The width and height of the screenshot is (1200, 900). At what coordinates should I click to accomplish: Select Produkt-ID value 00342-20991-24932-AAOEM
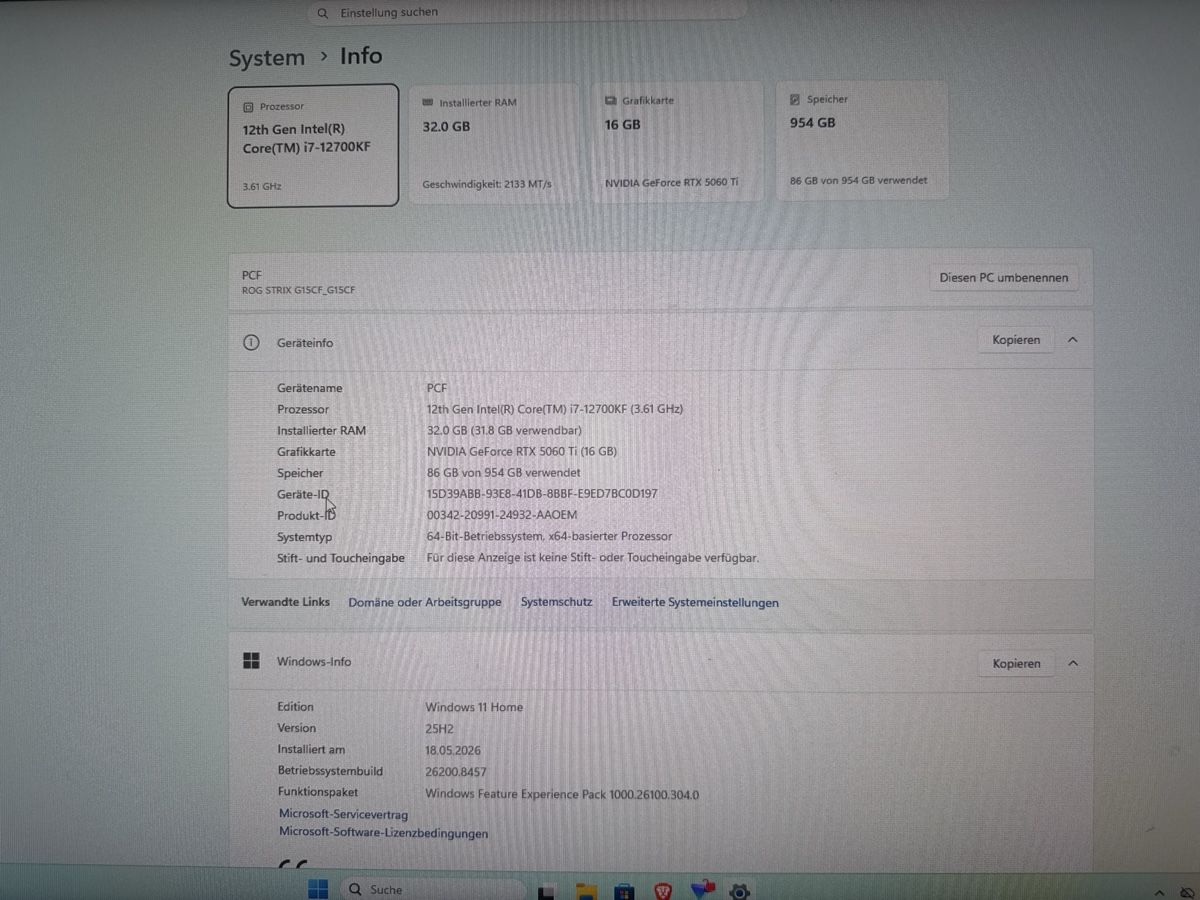[x=501, y=515]
